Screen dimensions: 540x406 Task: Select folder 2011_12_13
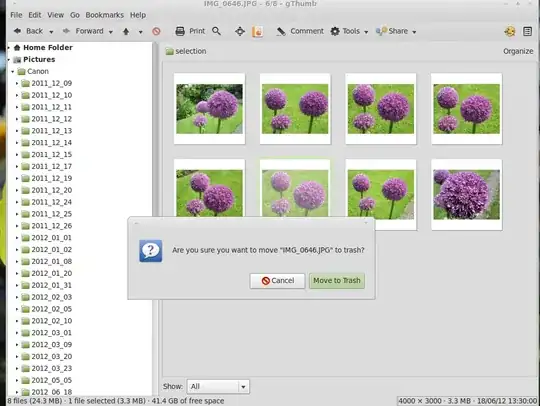click(x=52, y=131)
